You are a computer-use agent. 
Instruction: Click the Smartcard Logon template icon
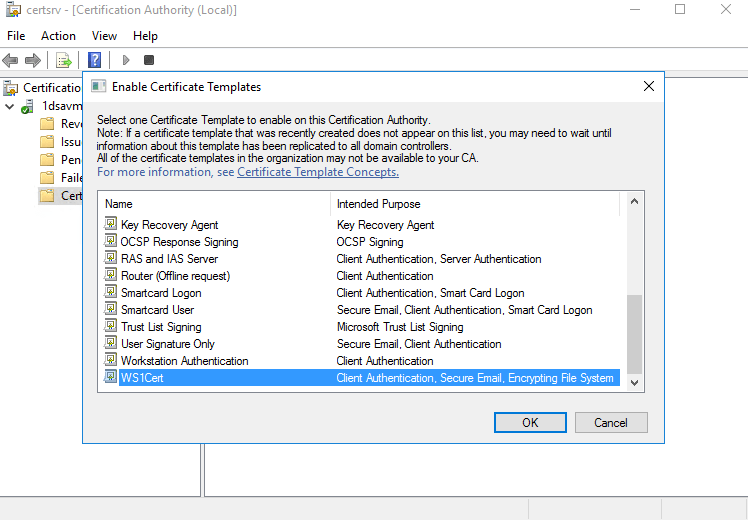click(x=111, y=293)
